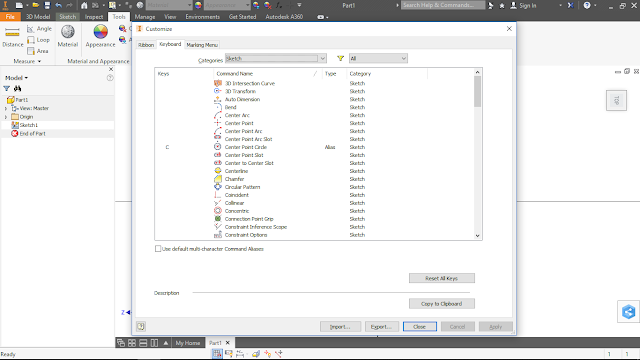The image size is (640, 360).
Task: Open the Appearance dropdown in title bar
Action: pyautogui.click(x=227, y=5)
